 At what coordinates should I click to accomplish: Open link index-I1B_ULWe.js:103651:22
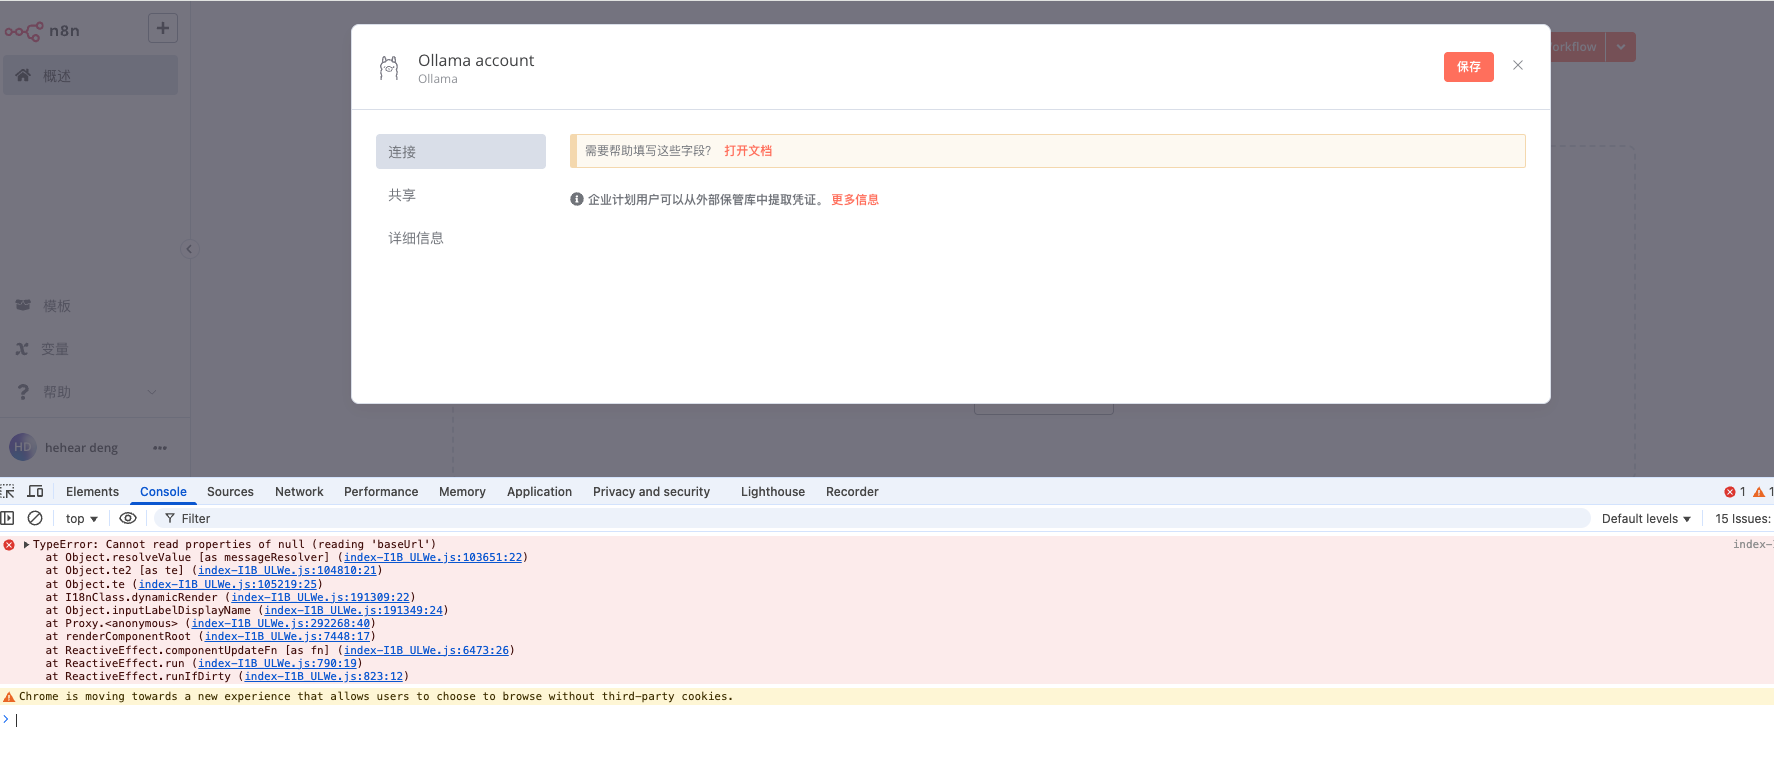pyautogui.click(x=433, y=558)
